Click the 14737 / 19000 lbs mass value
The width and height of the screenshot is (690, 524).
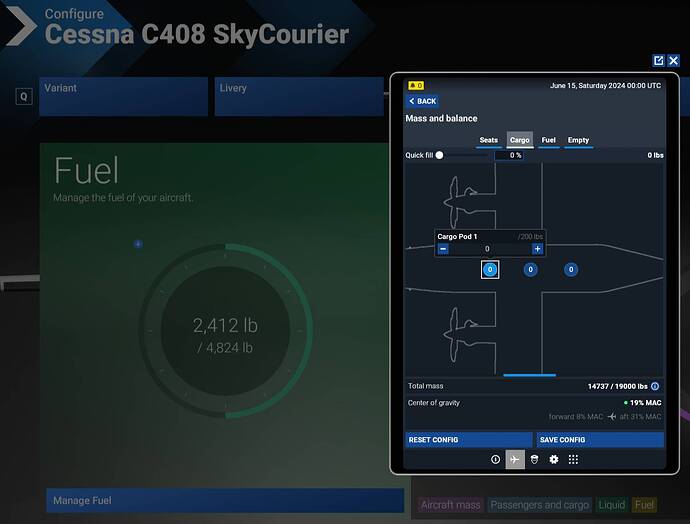617,386
